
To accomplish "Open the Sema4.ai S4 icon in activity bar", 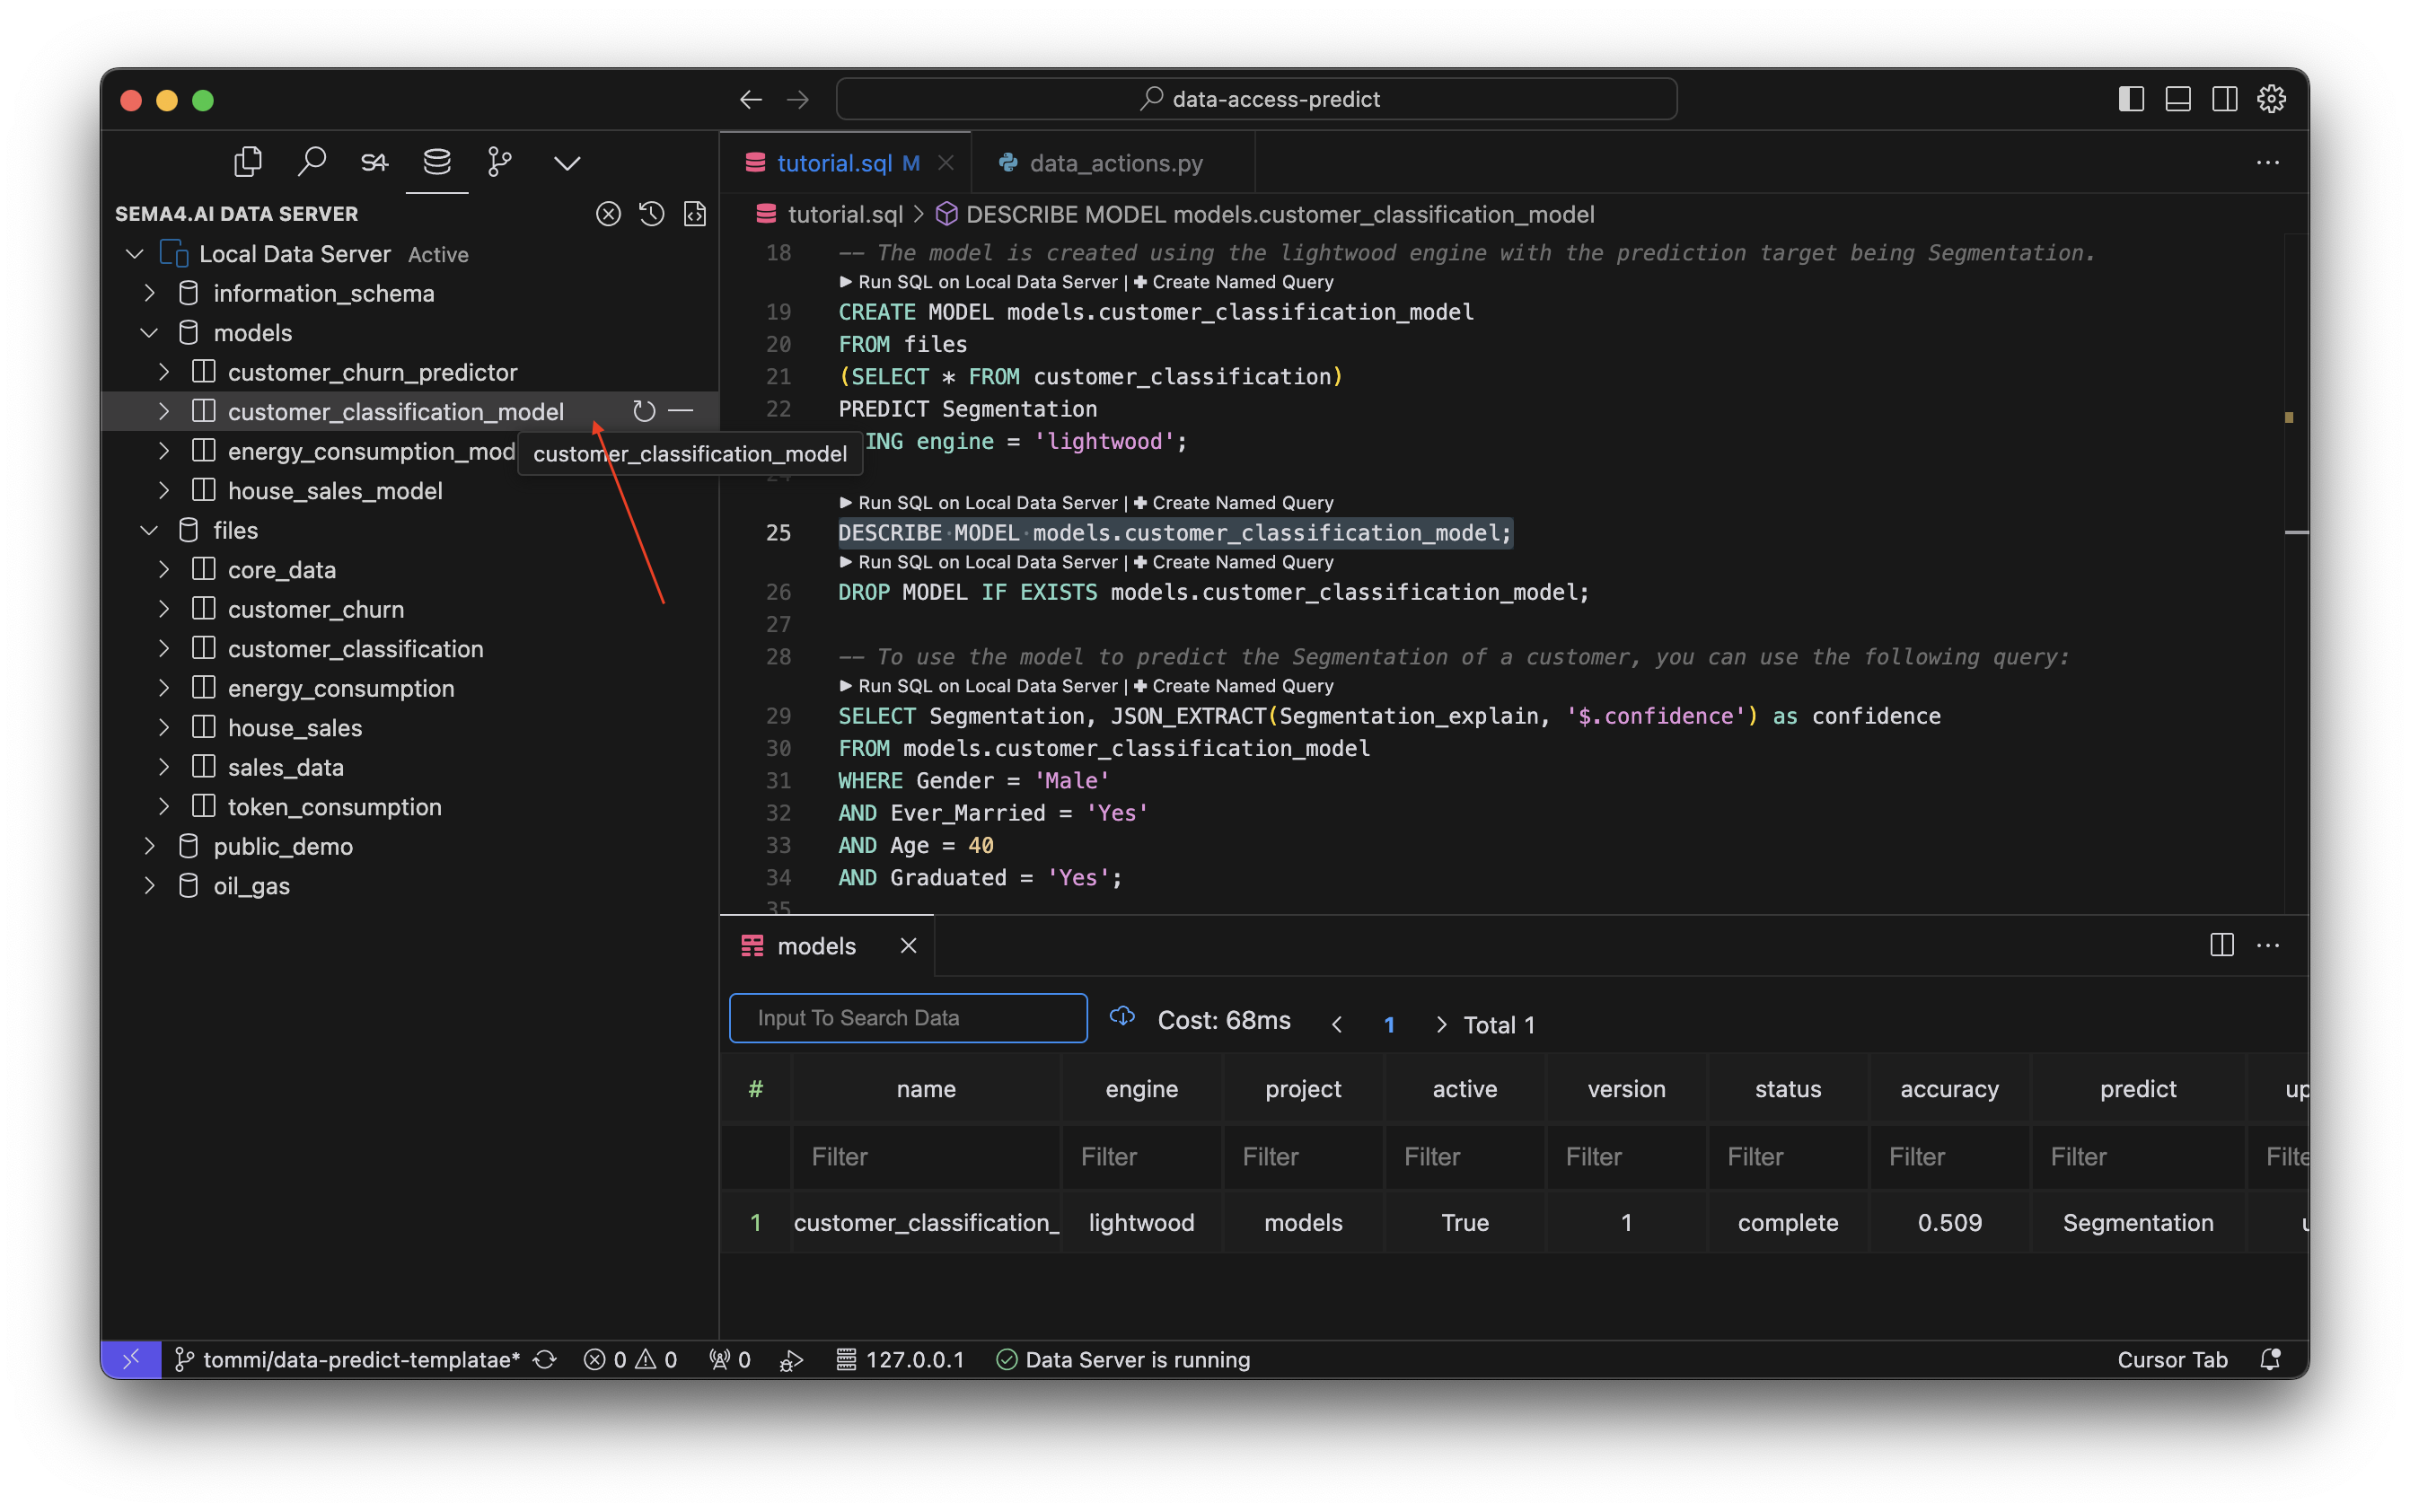I will [374, 161].
